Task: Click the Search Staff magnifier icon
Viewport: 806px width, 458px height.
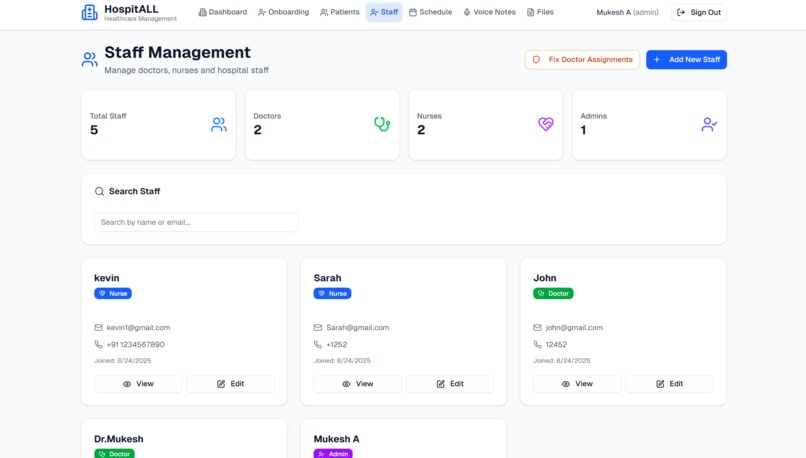Action: tap(99, 191)
